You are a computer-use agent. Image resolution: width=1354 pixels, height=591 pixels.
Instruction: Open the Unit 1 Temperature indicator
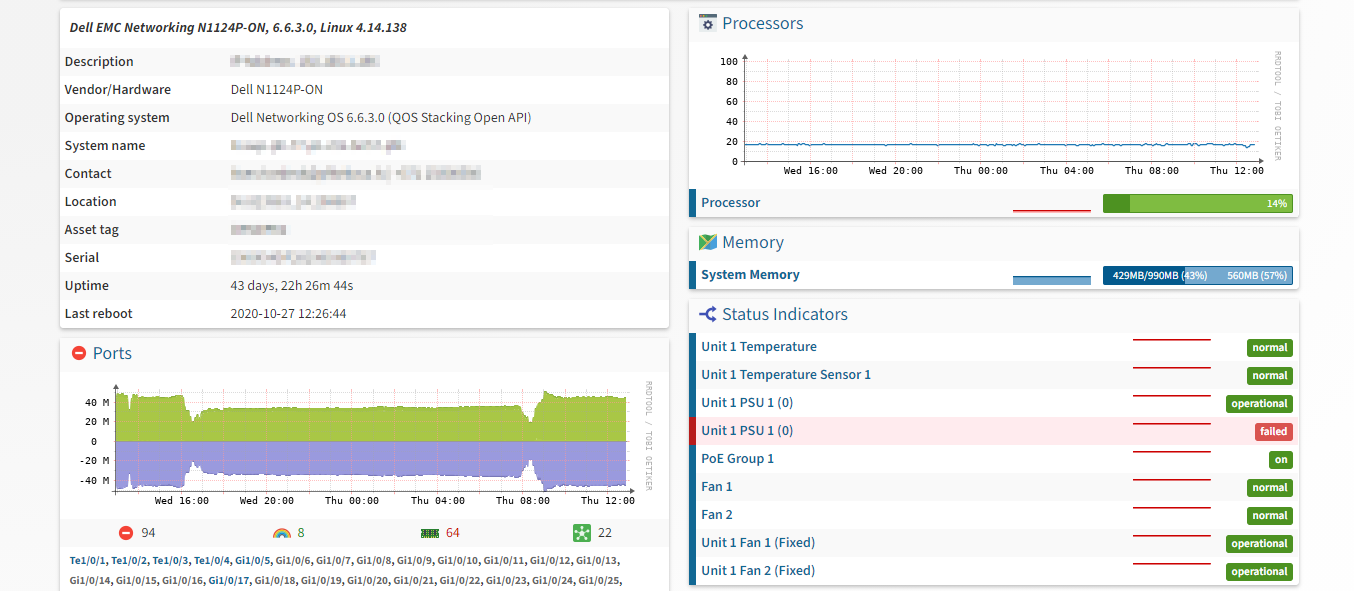click(x=759, y=346)
